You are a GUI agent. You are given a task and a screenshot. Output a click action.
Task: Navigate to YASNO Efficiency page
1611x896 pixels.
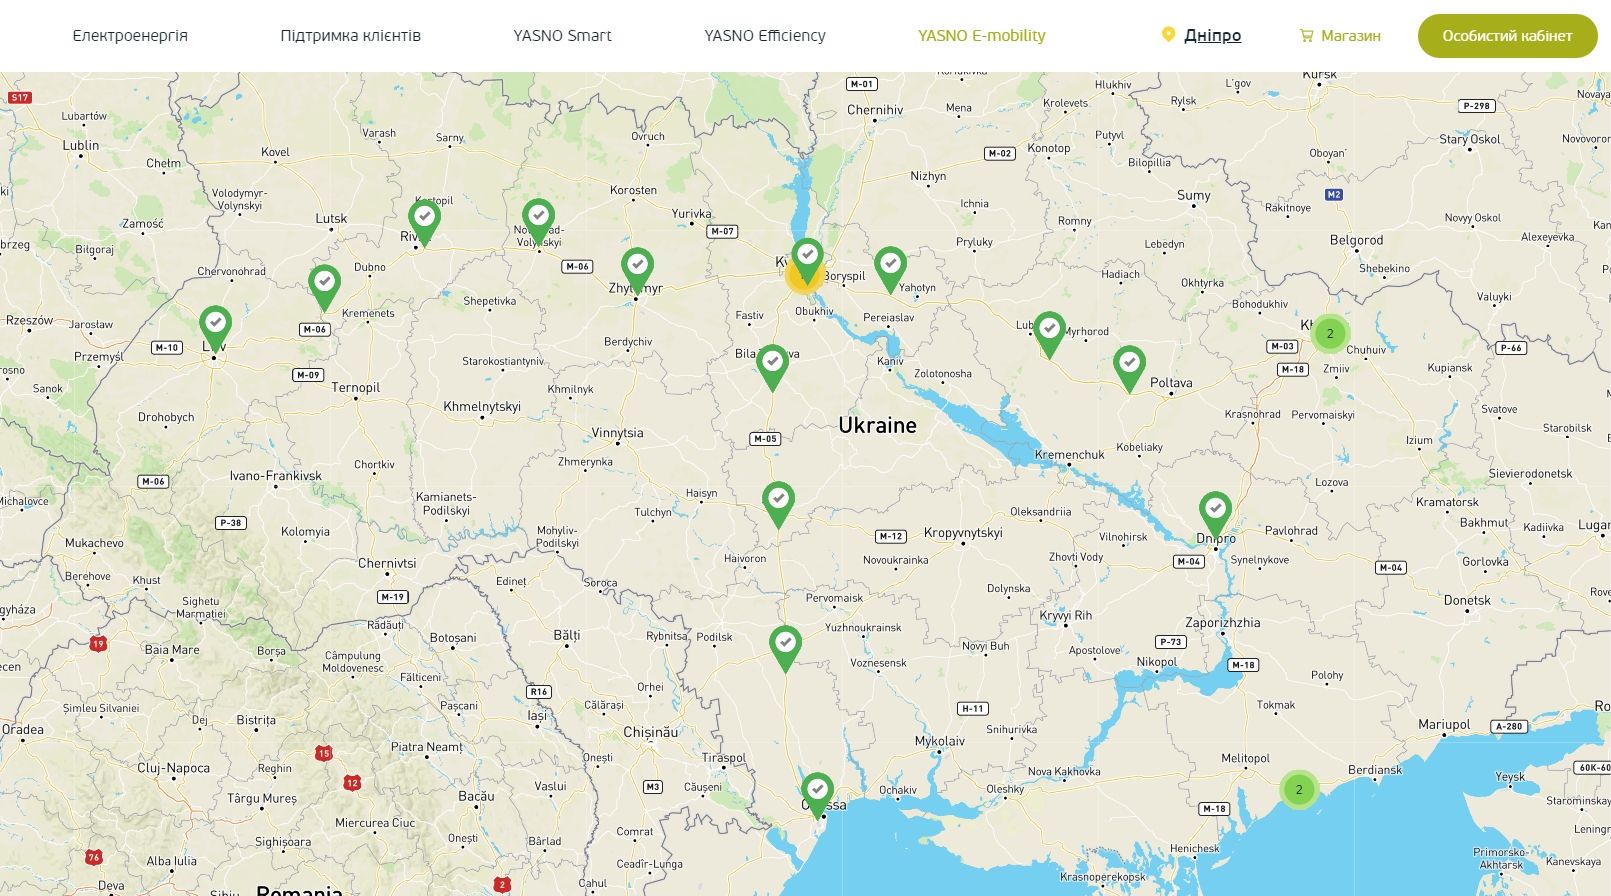764,36
